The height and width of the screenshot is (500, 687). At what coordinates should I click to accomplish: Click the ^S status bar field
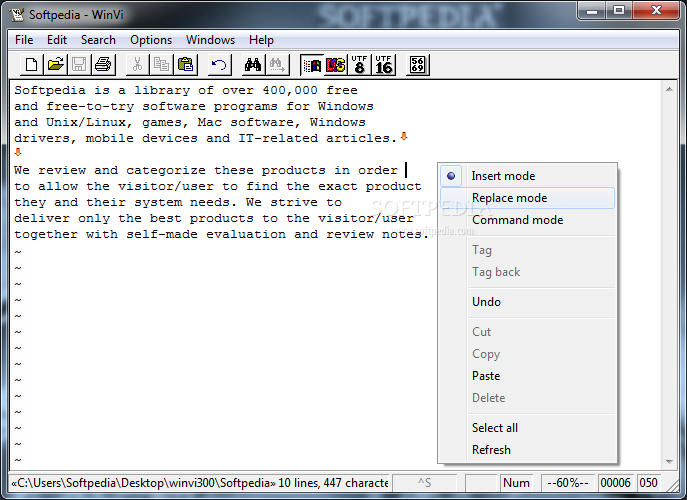click(x=424, y=483)
